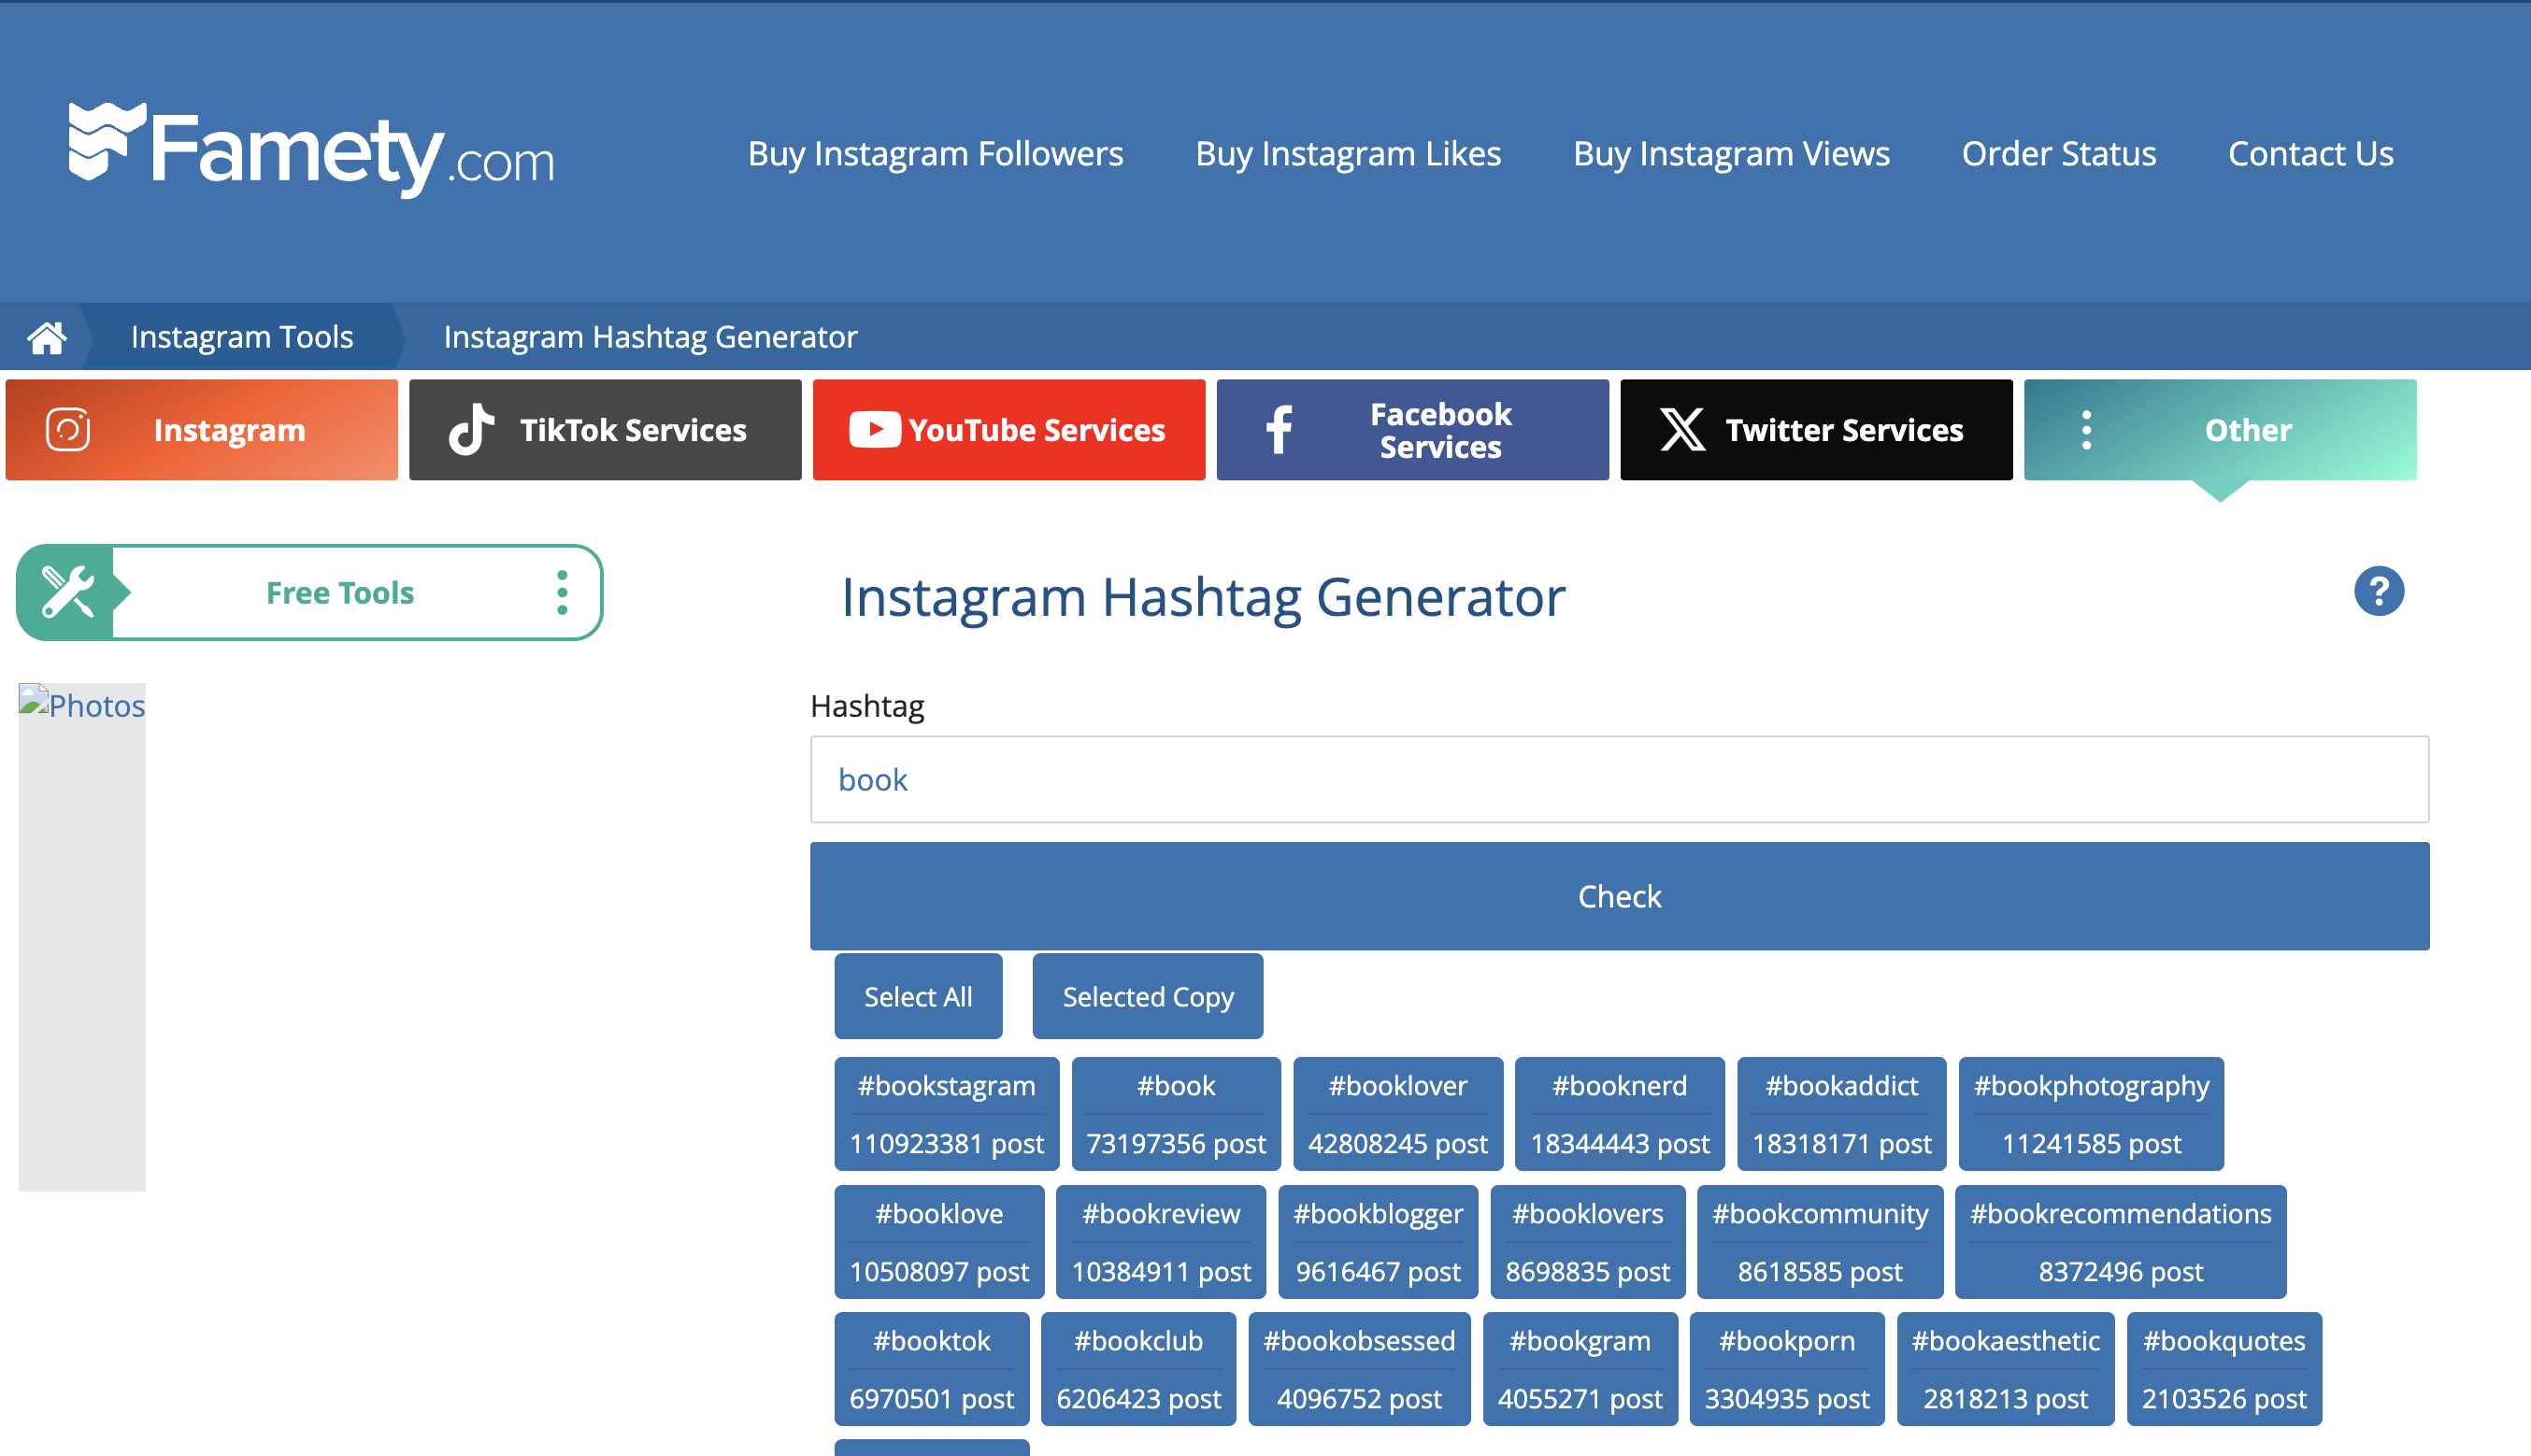Screen dimensions: 2531x1456
Task: Select the #booklovers hashtag tile
Action: pos(1588,1242)
